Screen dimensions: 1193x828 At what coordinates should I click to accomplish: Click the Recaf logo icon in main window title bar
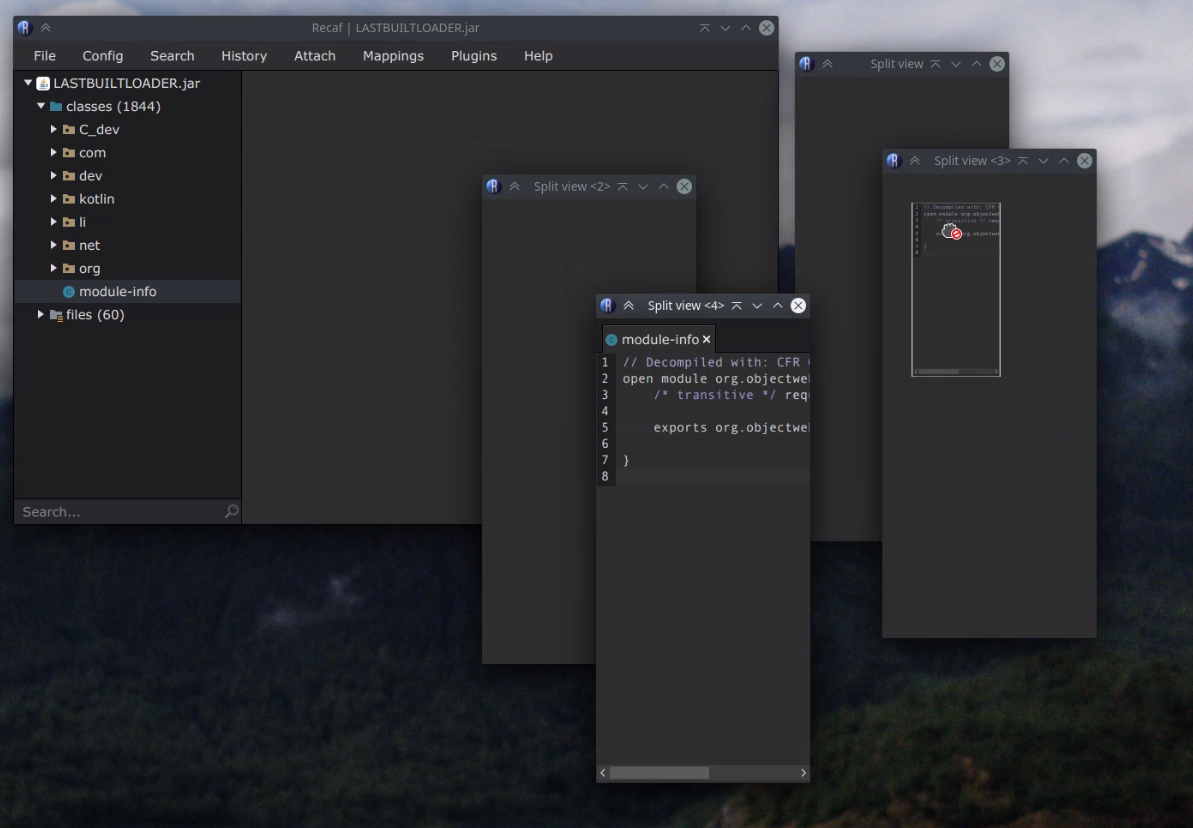24,27
